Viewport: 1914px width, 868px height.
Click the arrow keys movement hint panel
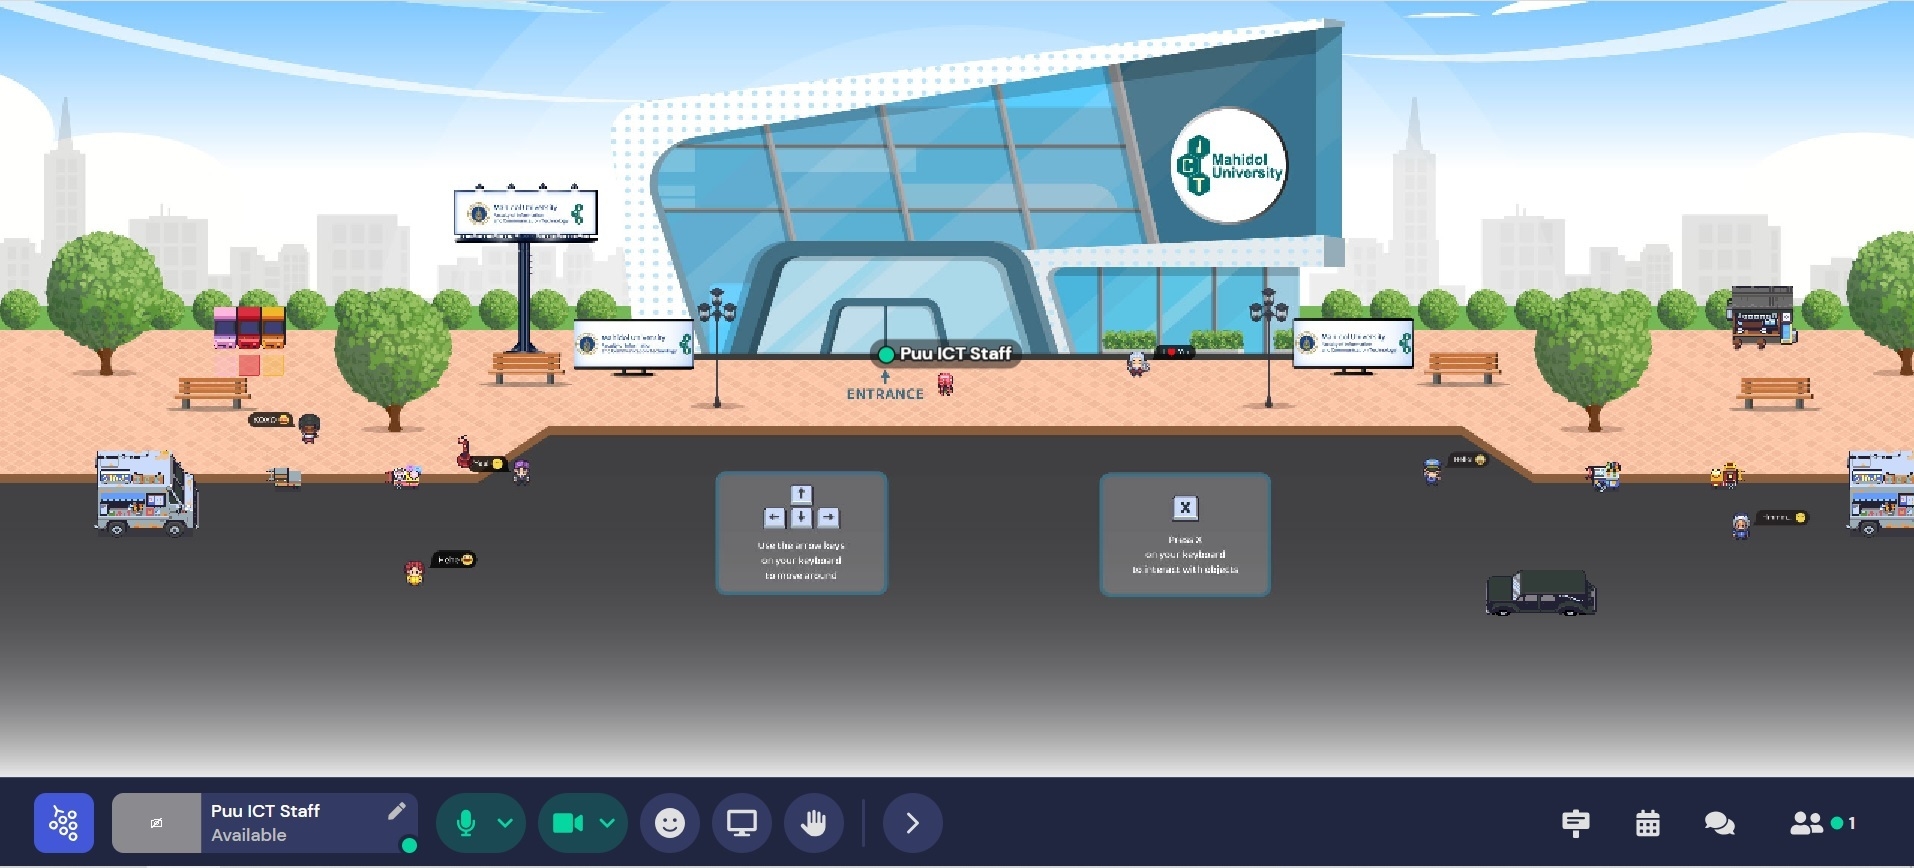coord(801,533)
